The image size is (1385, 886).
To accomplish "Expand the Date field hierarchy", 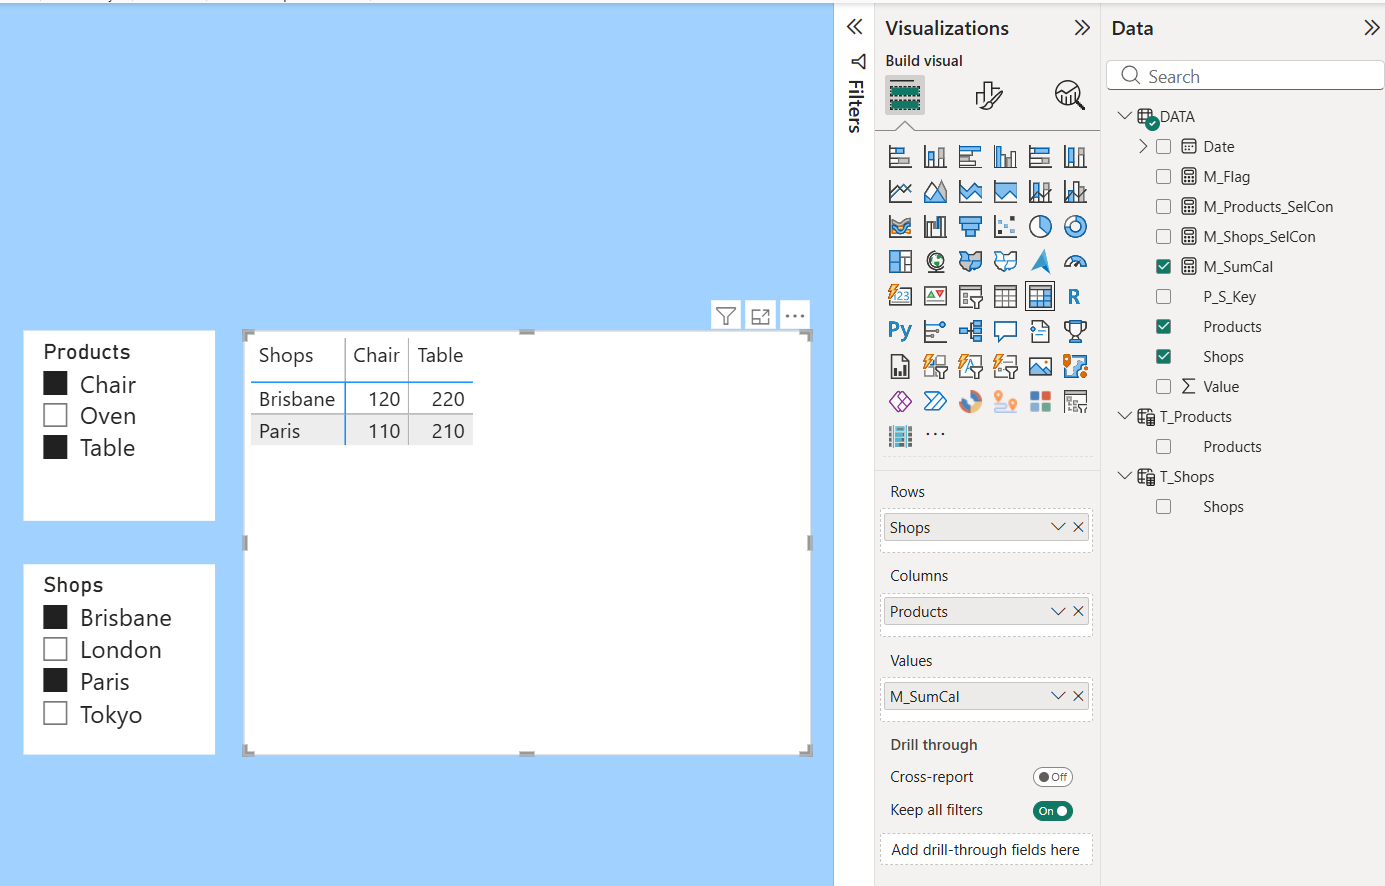I will (x=1143, y=146).
